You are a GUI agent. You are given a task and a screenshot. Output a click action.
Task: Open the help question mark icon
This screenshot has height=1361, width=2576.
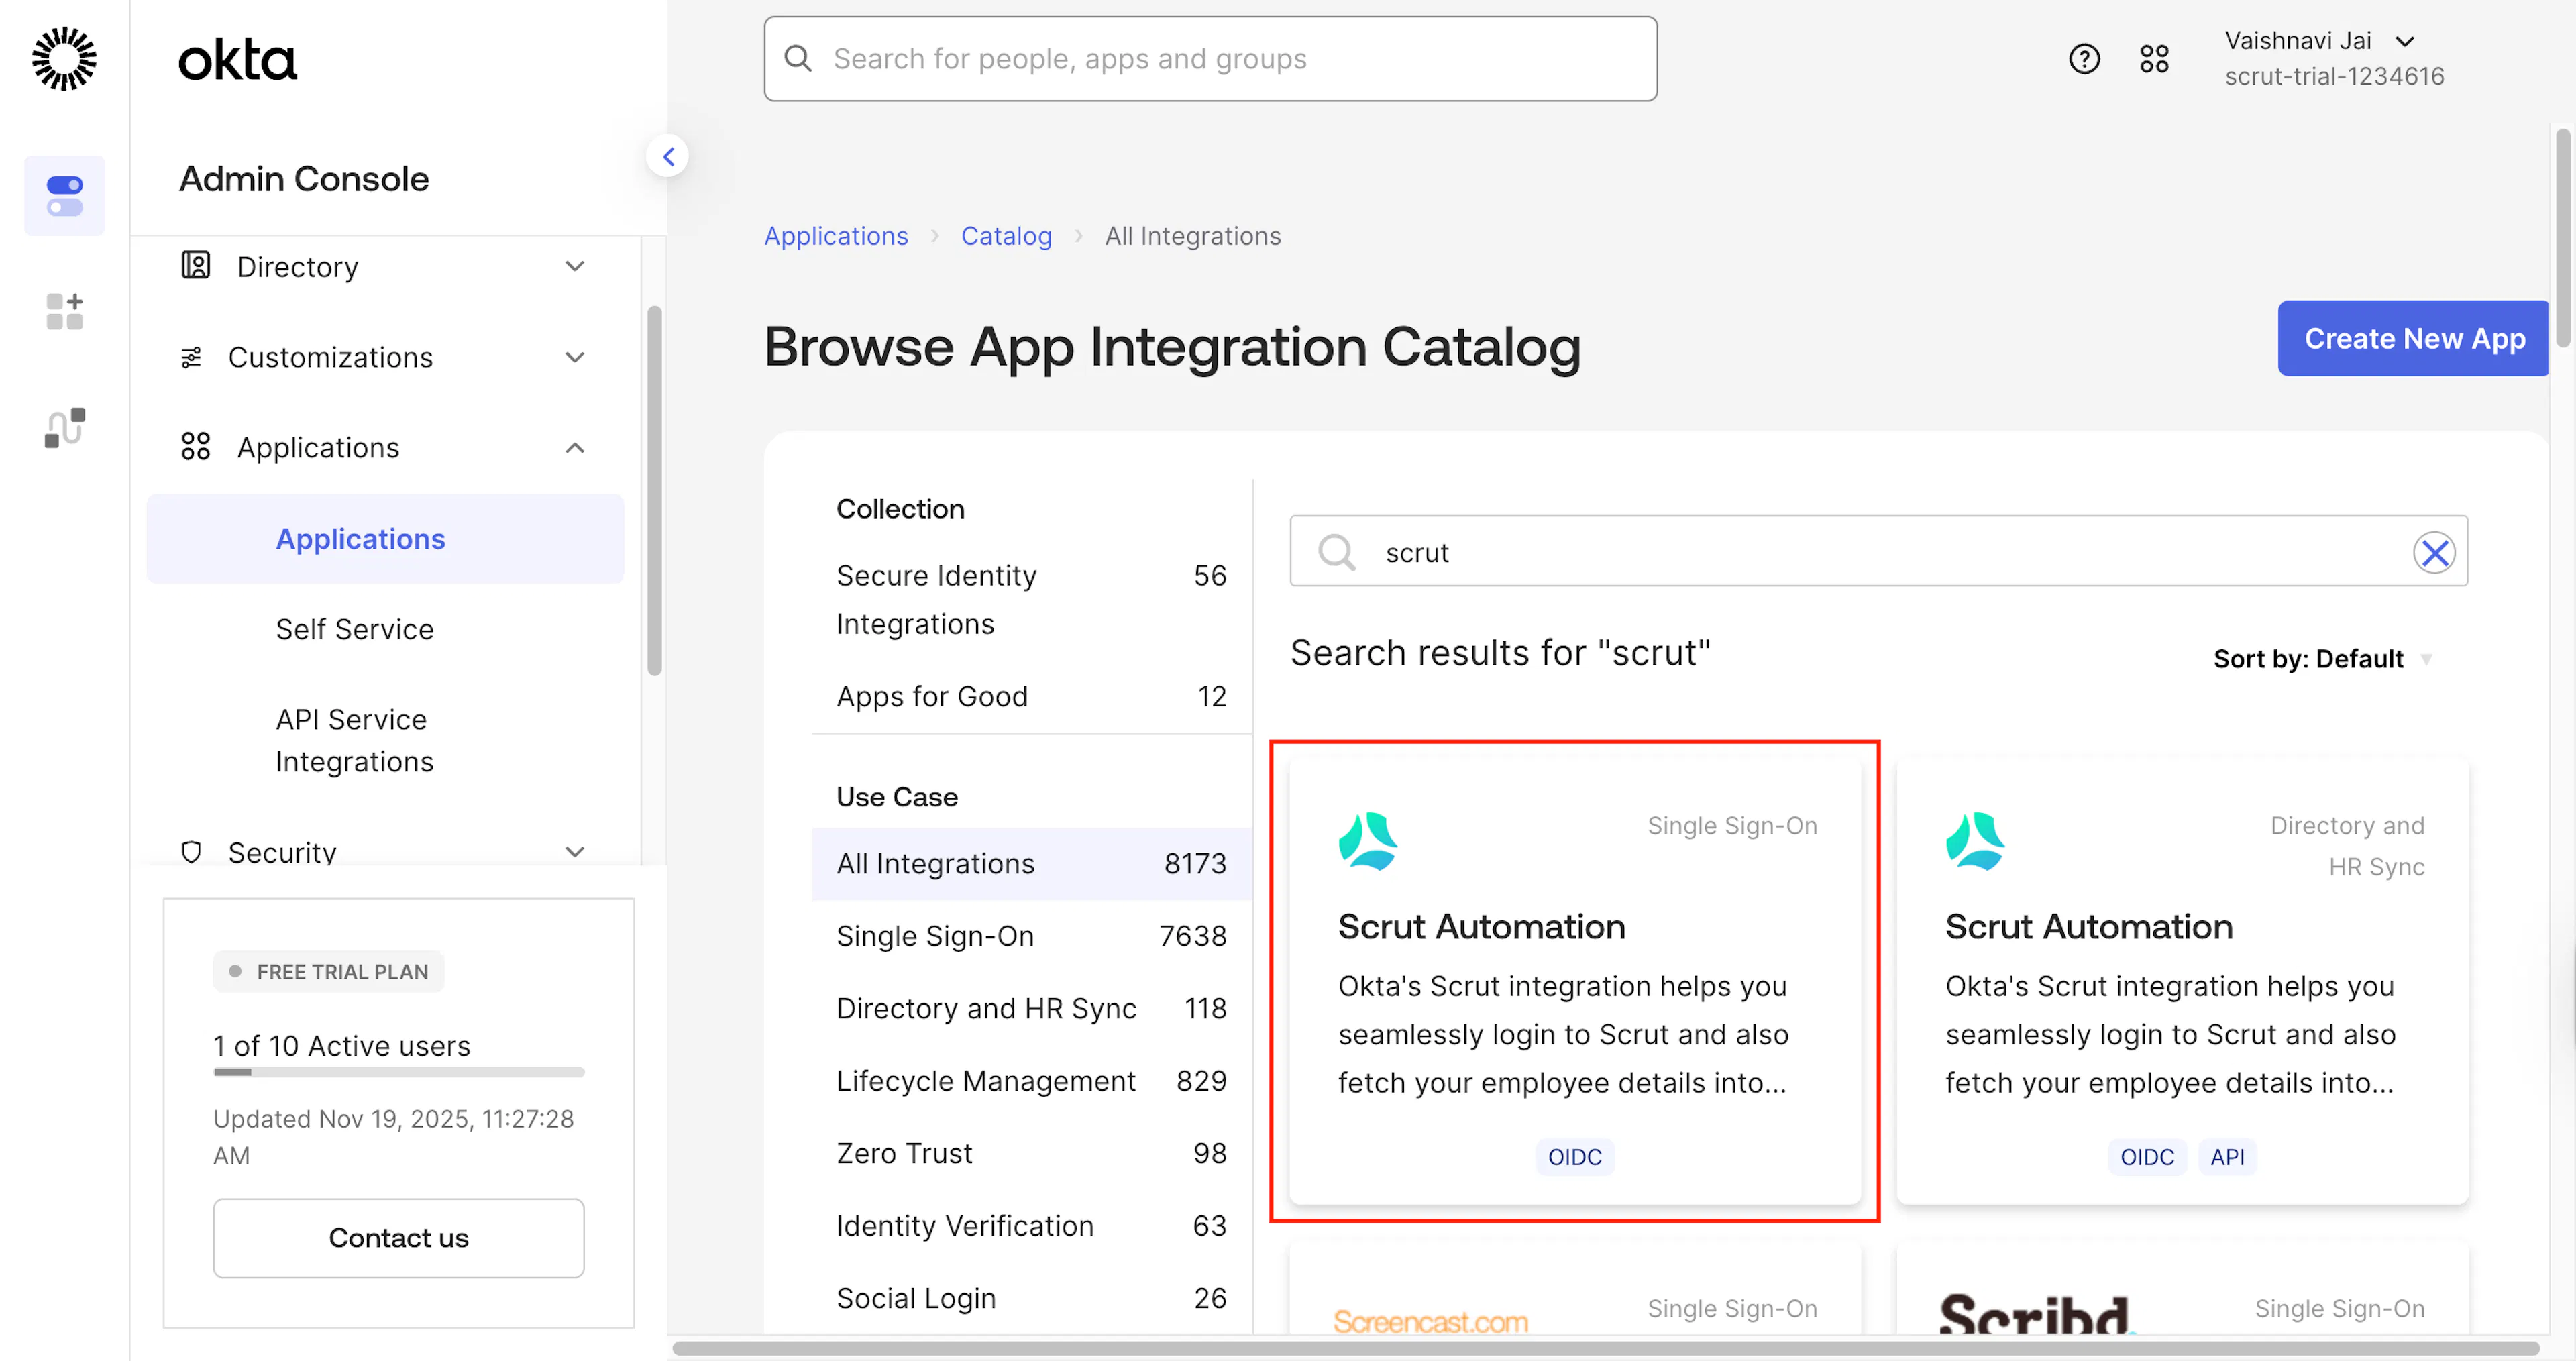click(2084, 59)
